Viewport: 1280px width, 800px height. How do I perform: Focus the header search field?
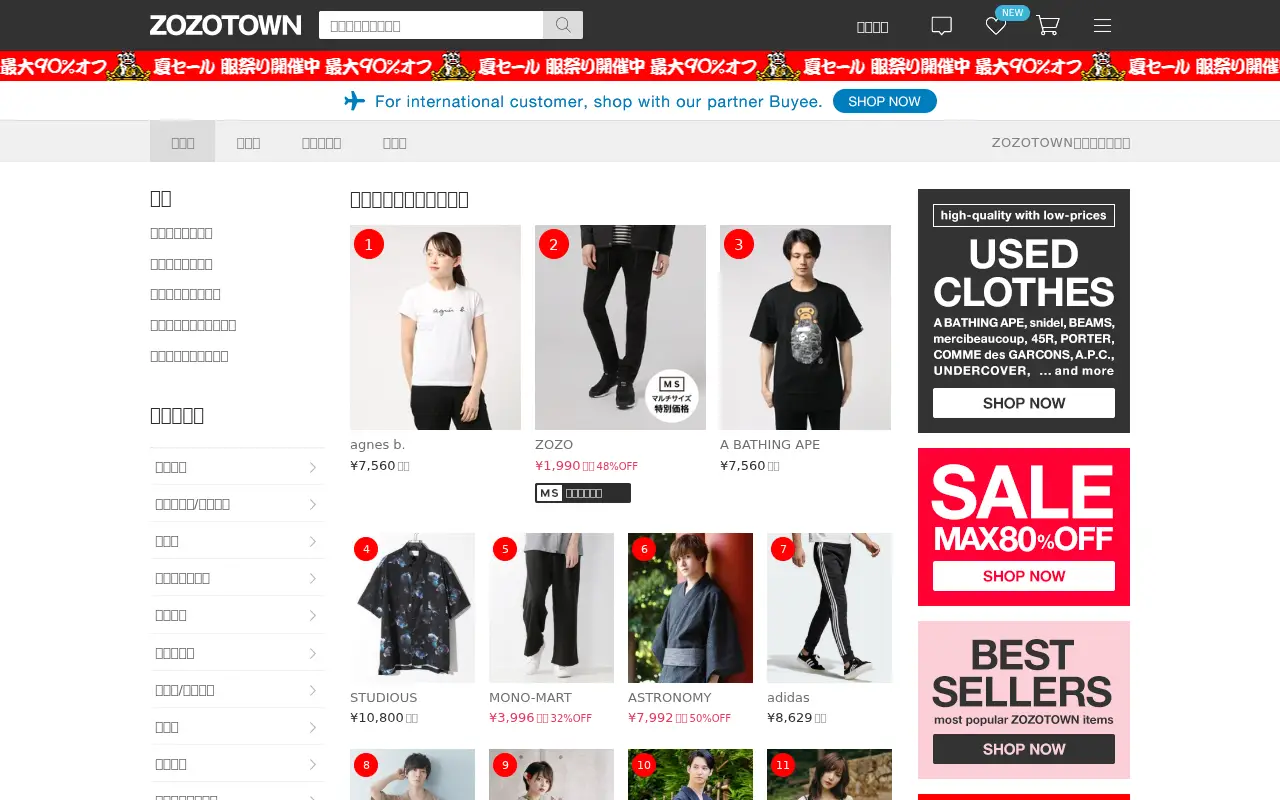[431, 25]
